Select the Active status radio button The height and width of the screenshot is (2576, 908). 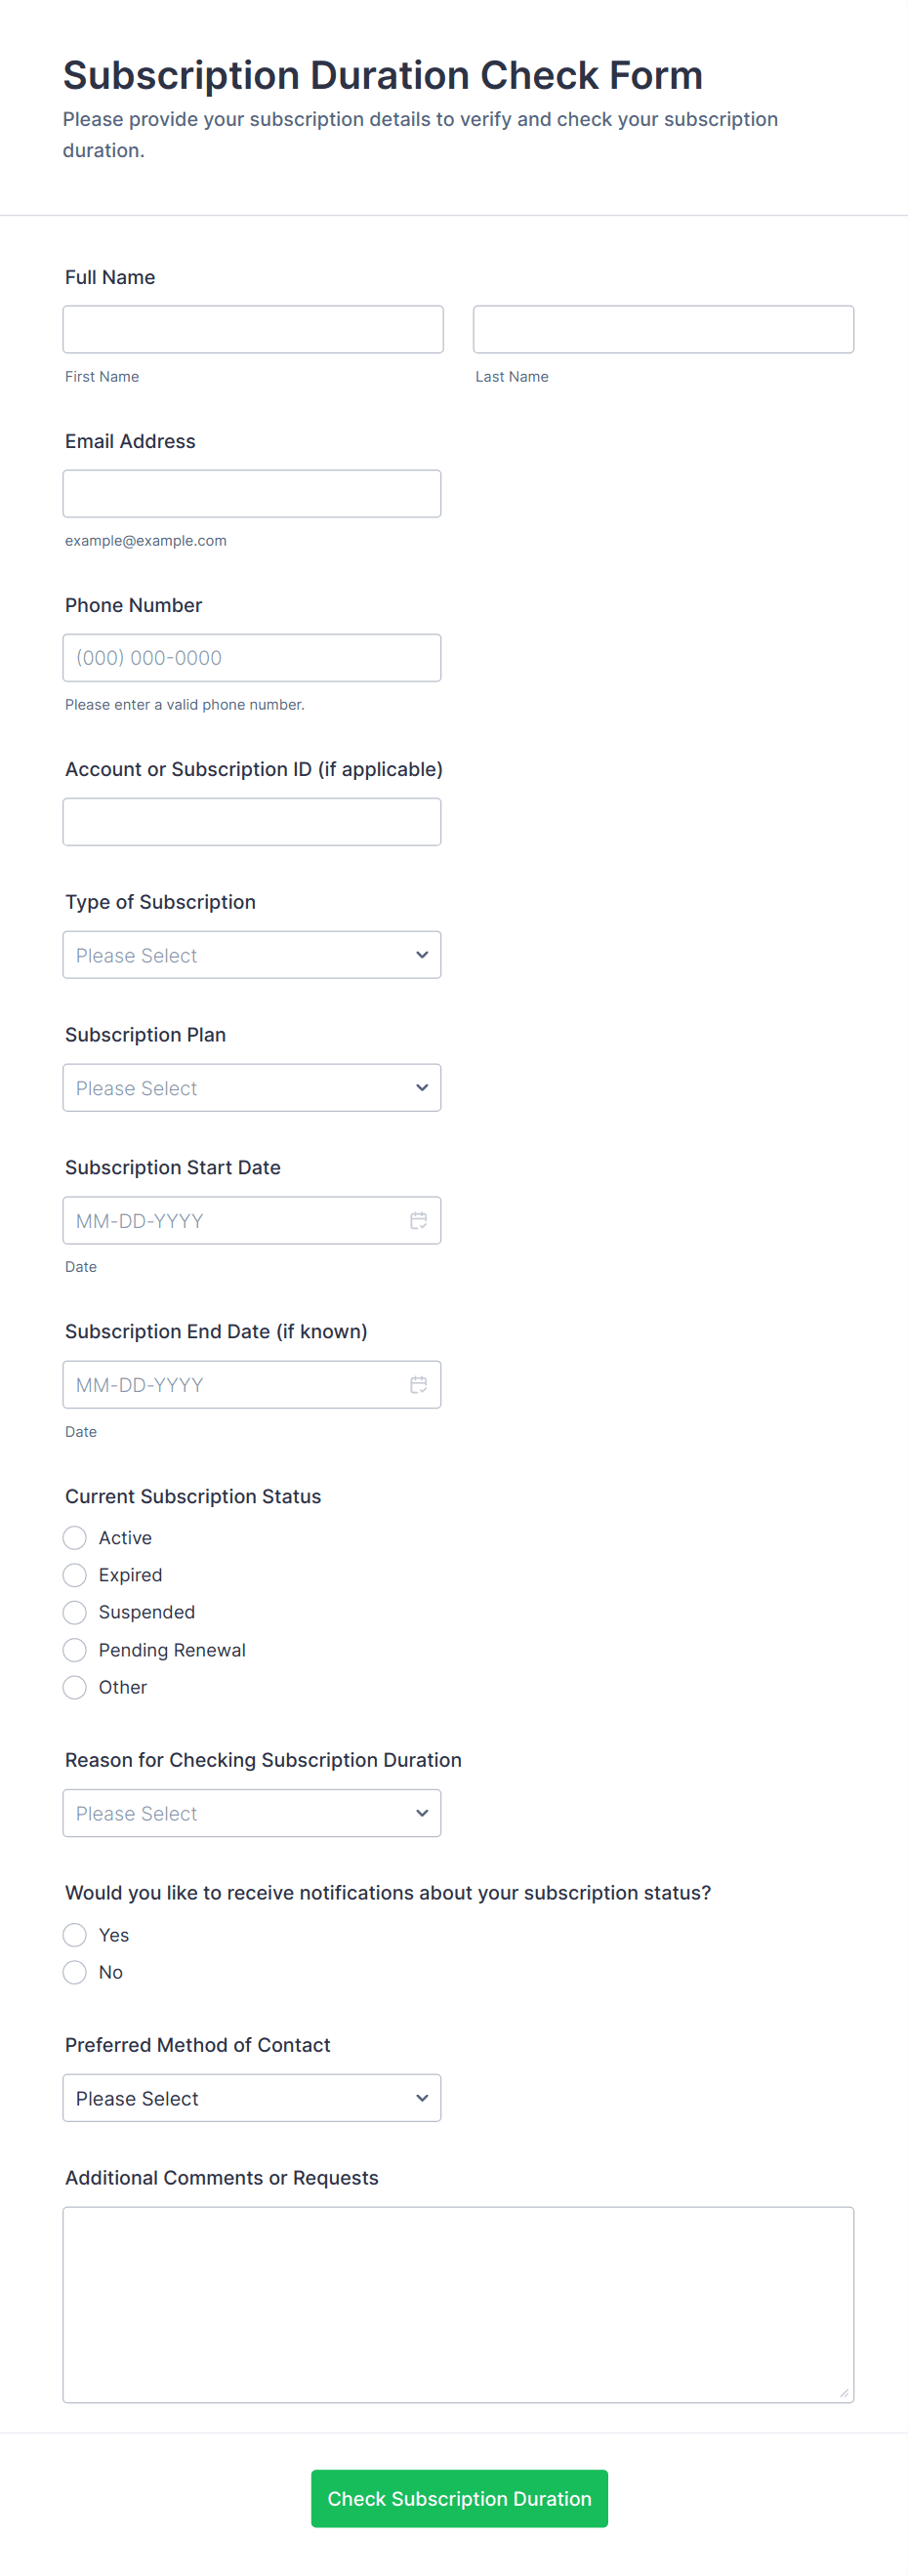(75, 1537)
